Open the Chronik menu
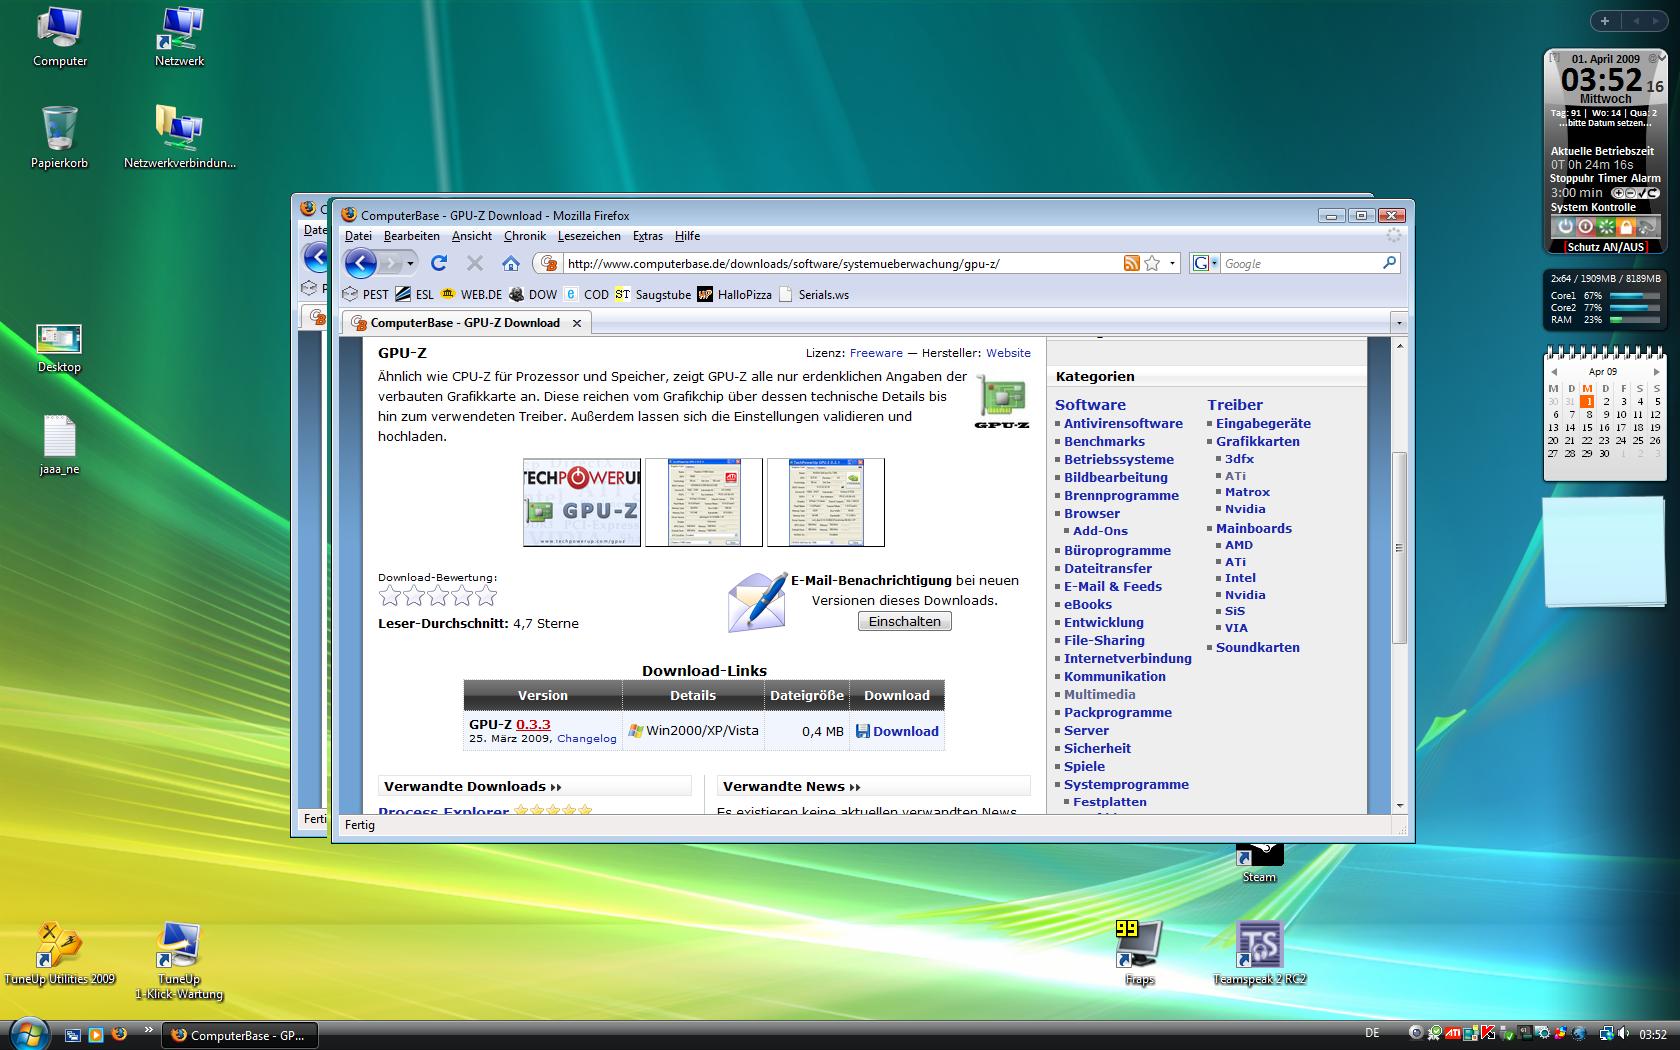Screen dimensions: 1680x1050 coord(525,236)
